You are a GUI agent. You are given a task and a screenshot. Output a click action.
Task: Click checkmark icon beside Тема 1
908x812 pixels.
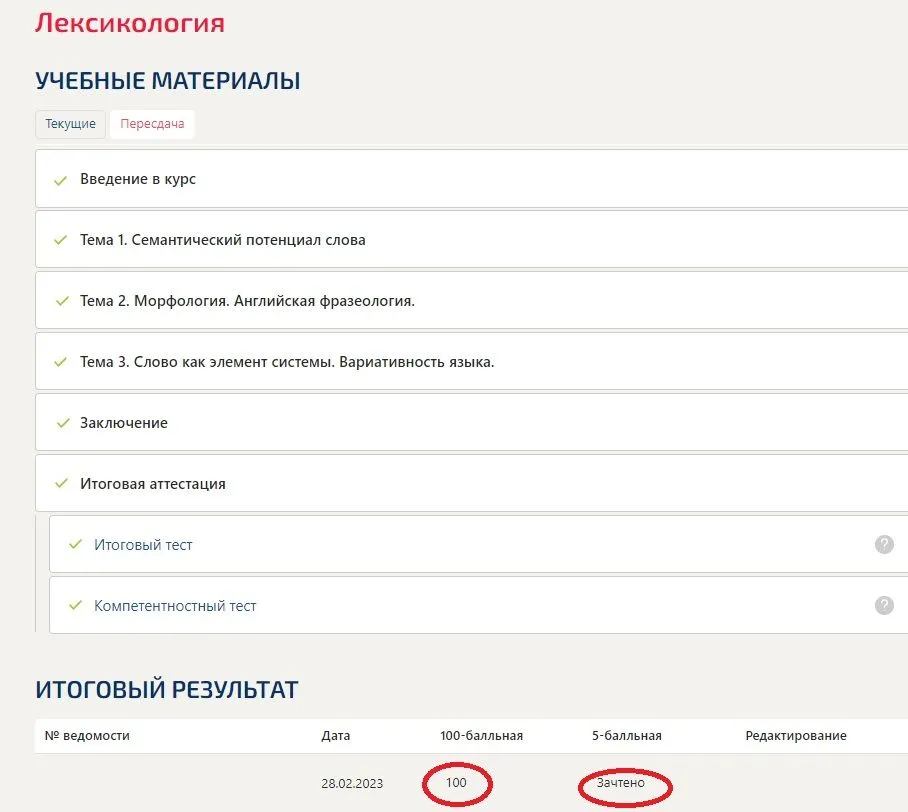[60, 240]
